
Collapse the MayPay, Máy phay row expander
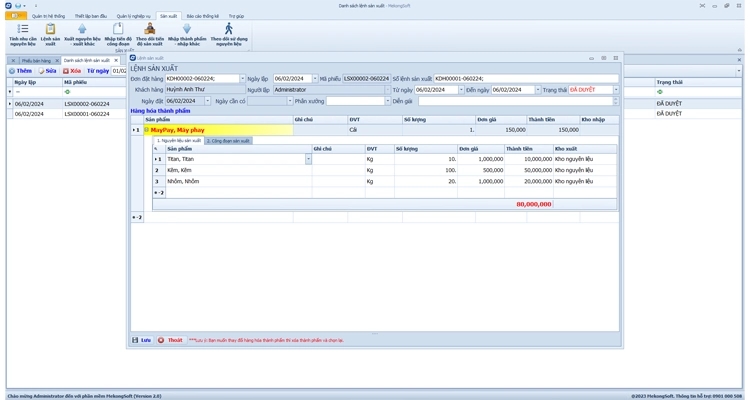146,130
